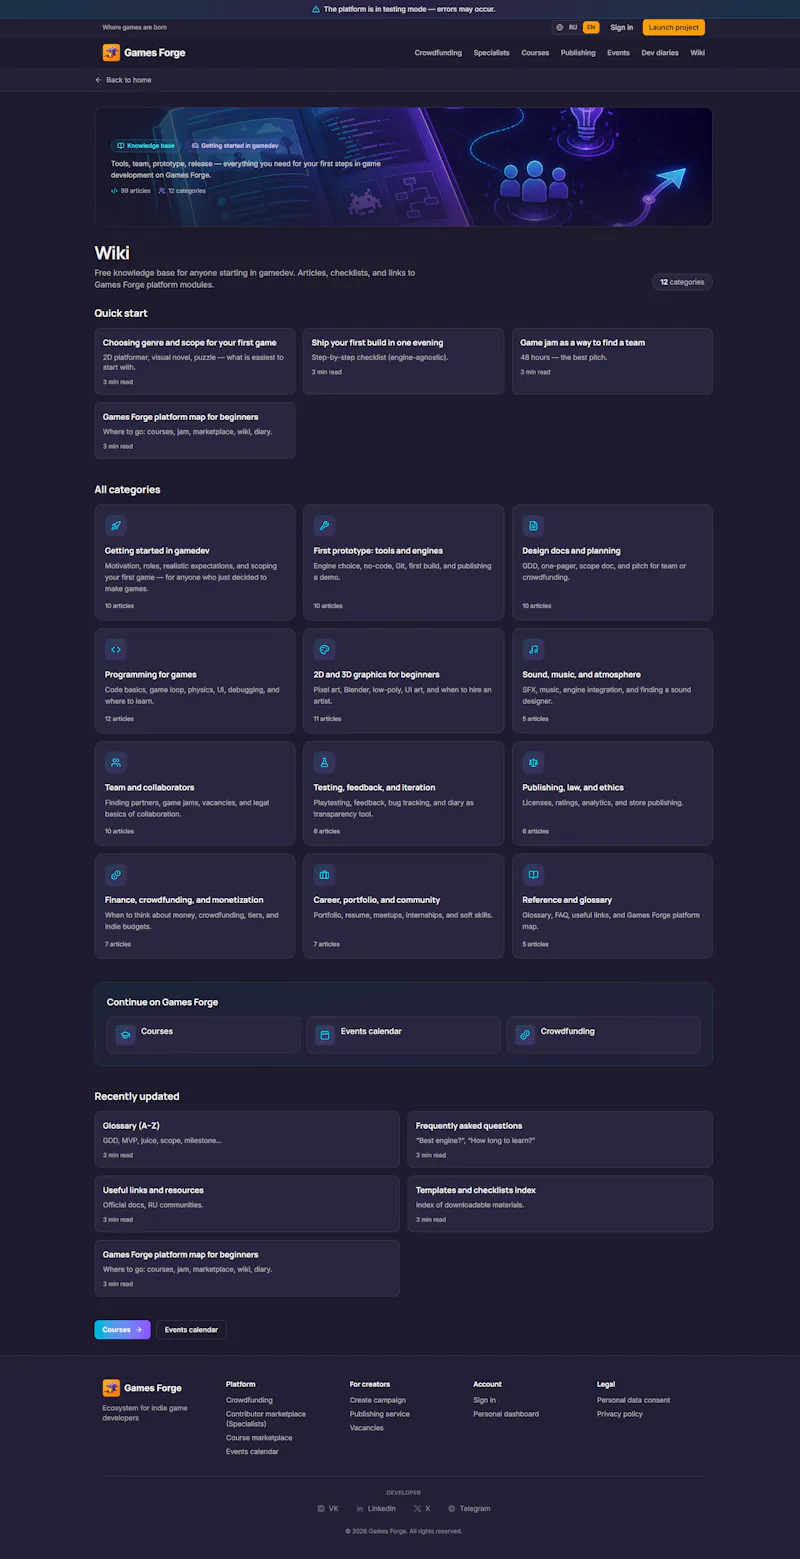This screenshot has height=1559, width=800.
Task: Open Ship your first build in one evening
Action: tap(404, 361)
